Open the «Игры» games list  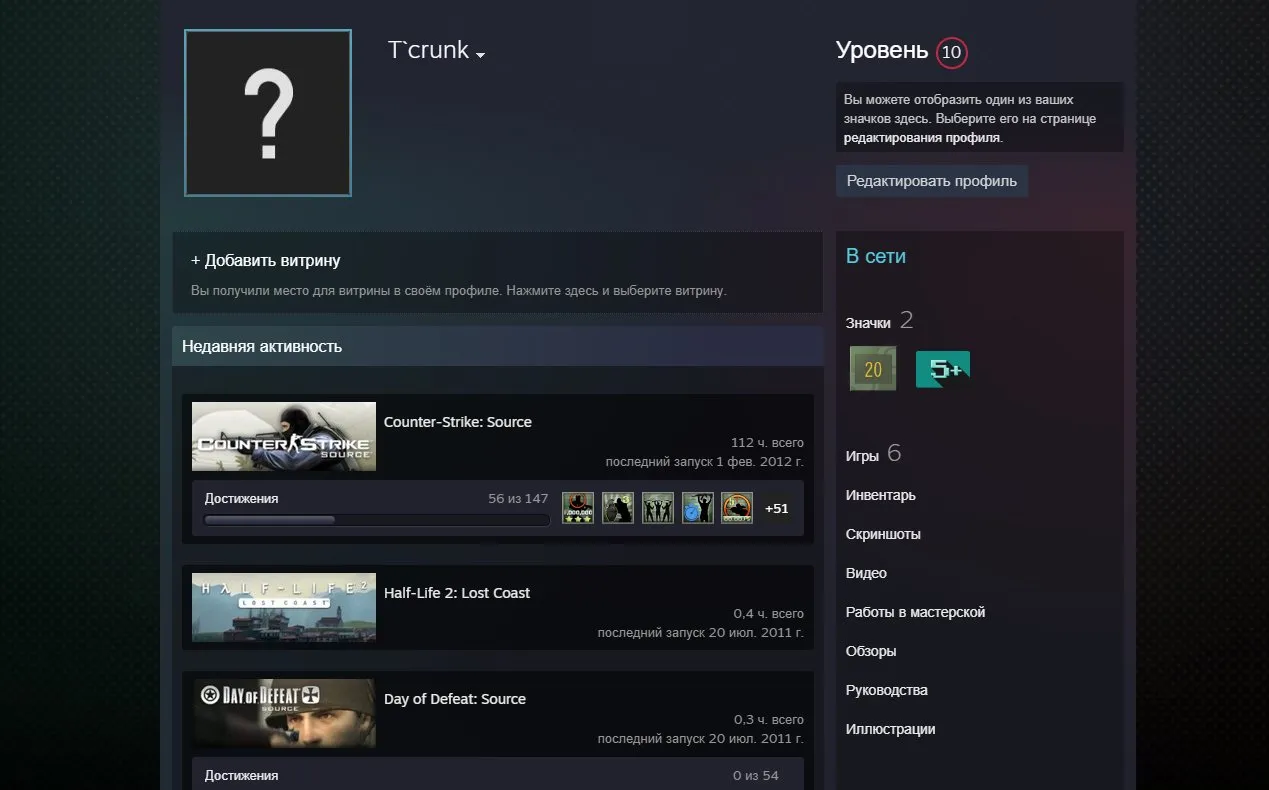click(862, 456)
